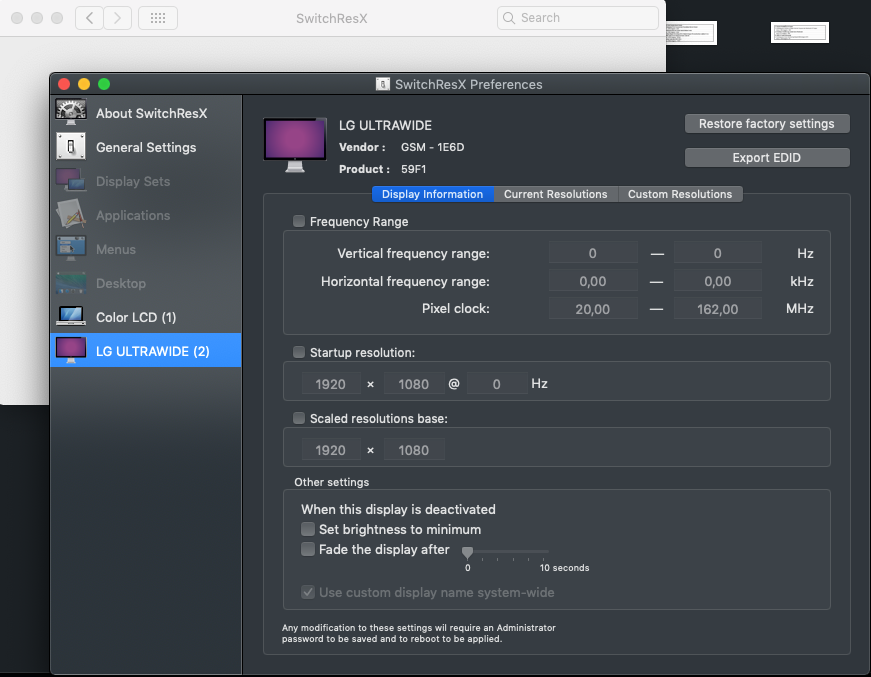Click the Applications sidebar icon
The width and height of the screenshot is (871, 677).
[71, 214]
